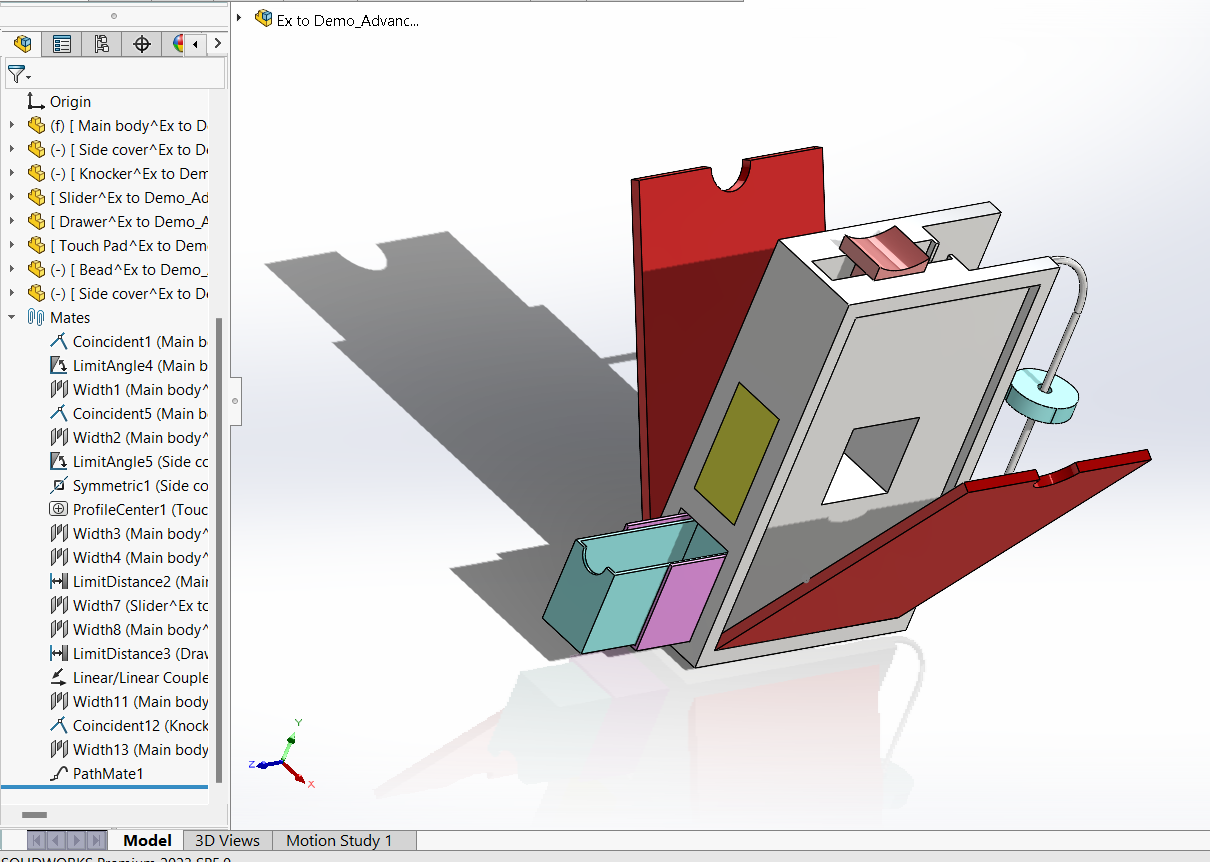1210x862 pixels.
Task: Open the FeatureManager Design Tree tab
Action: (23, 44)
